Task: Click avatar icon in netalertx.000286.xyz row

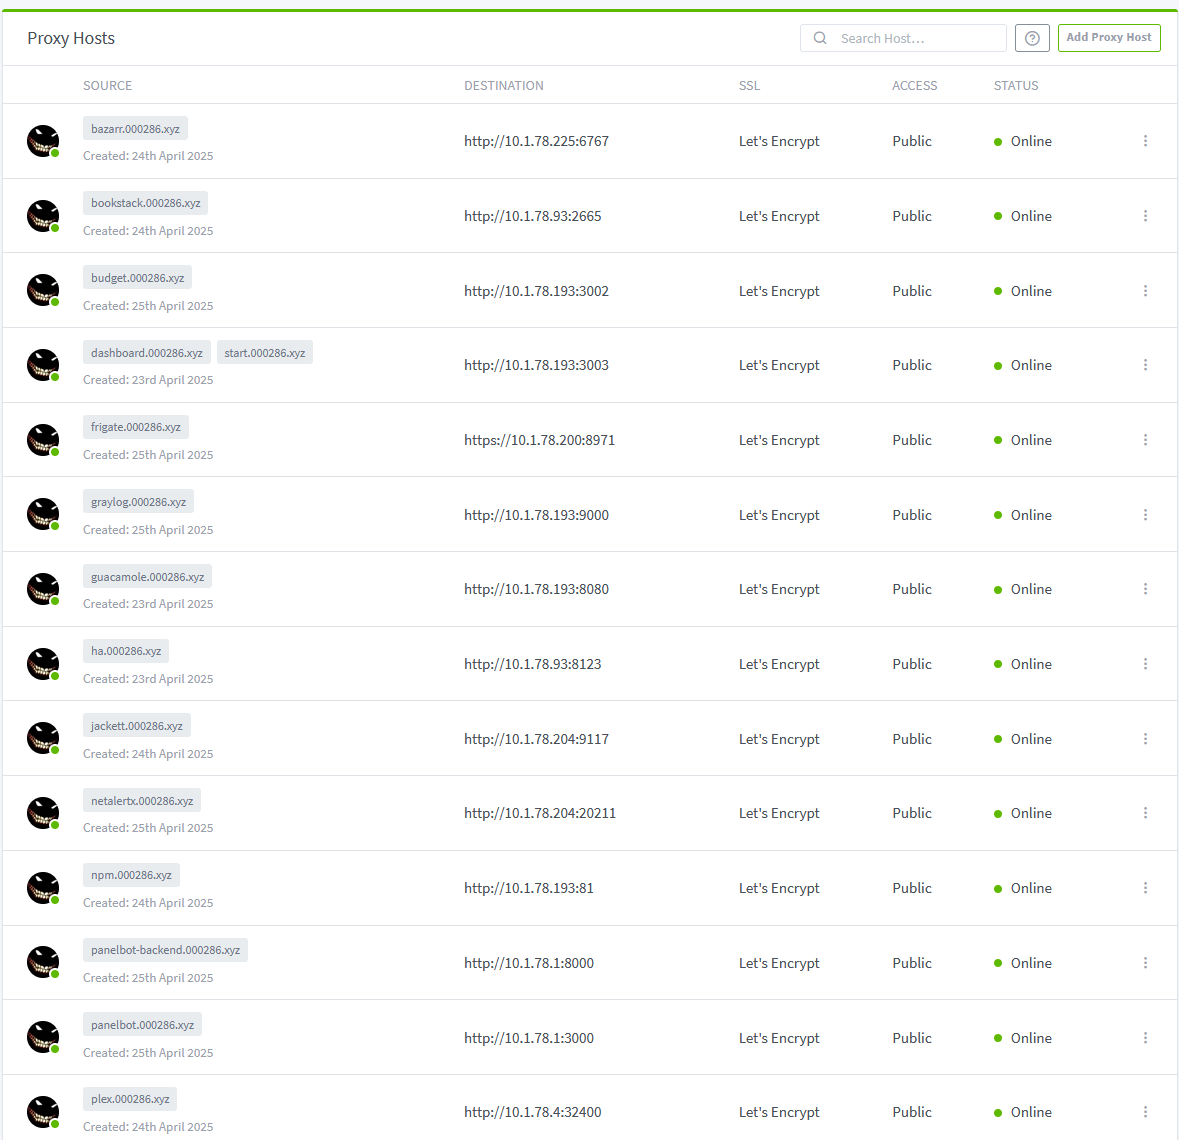Action: pyautogui.click(x=43, y=813)
